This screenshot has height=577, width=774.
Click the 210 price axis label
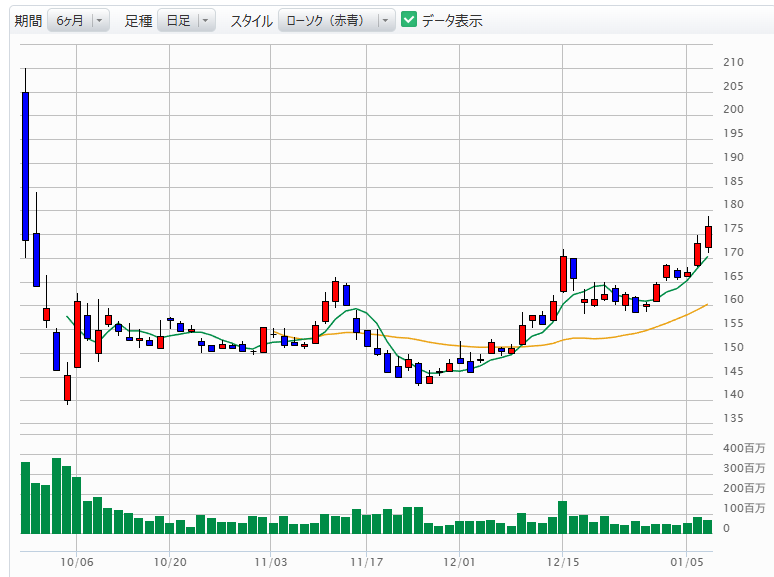coord(733,62)
